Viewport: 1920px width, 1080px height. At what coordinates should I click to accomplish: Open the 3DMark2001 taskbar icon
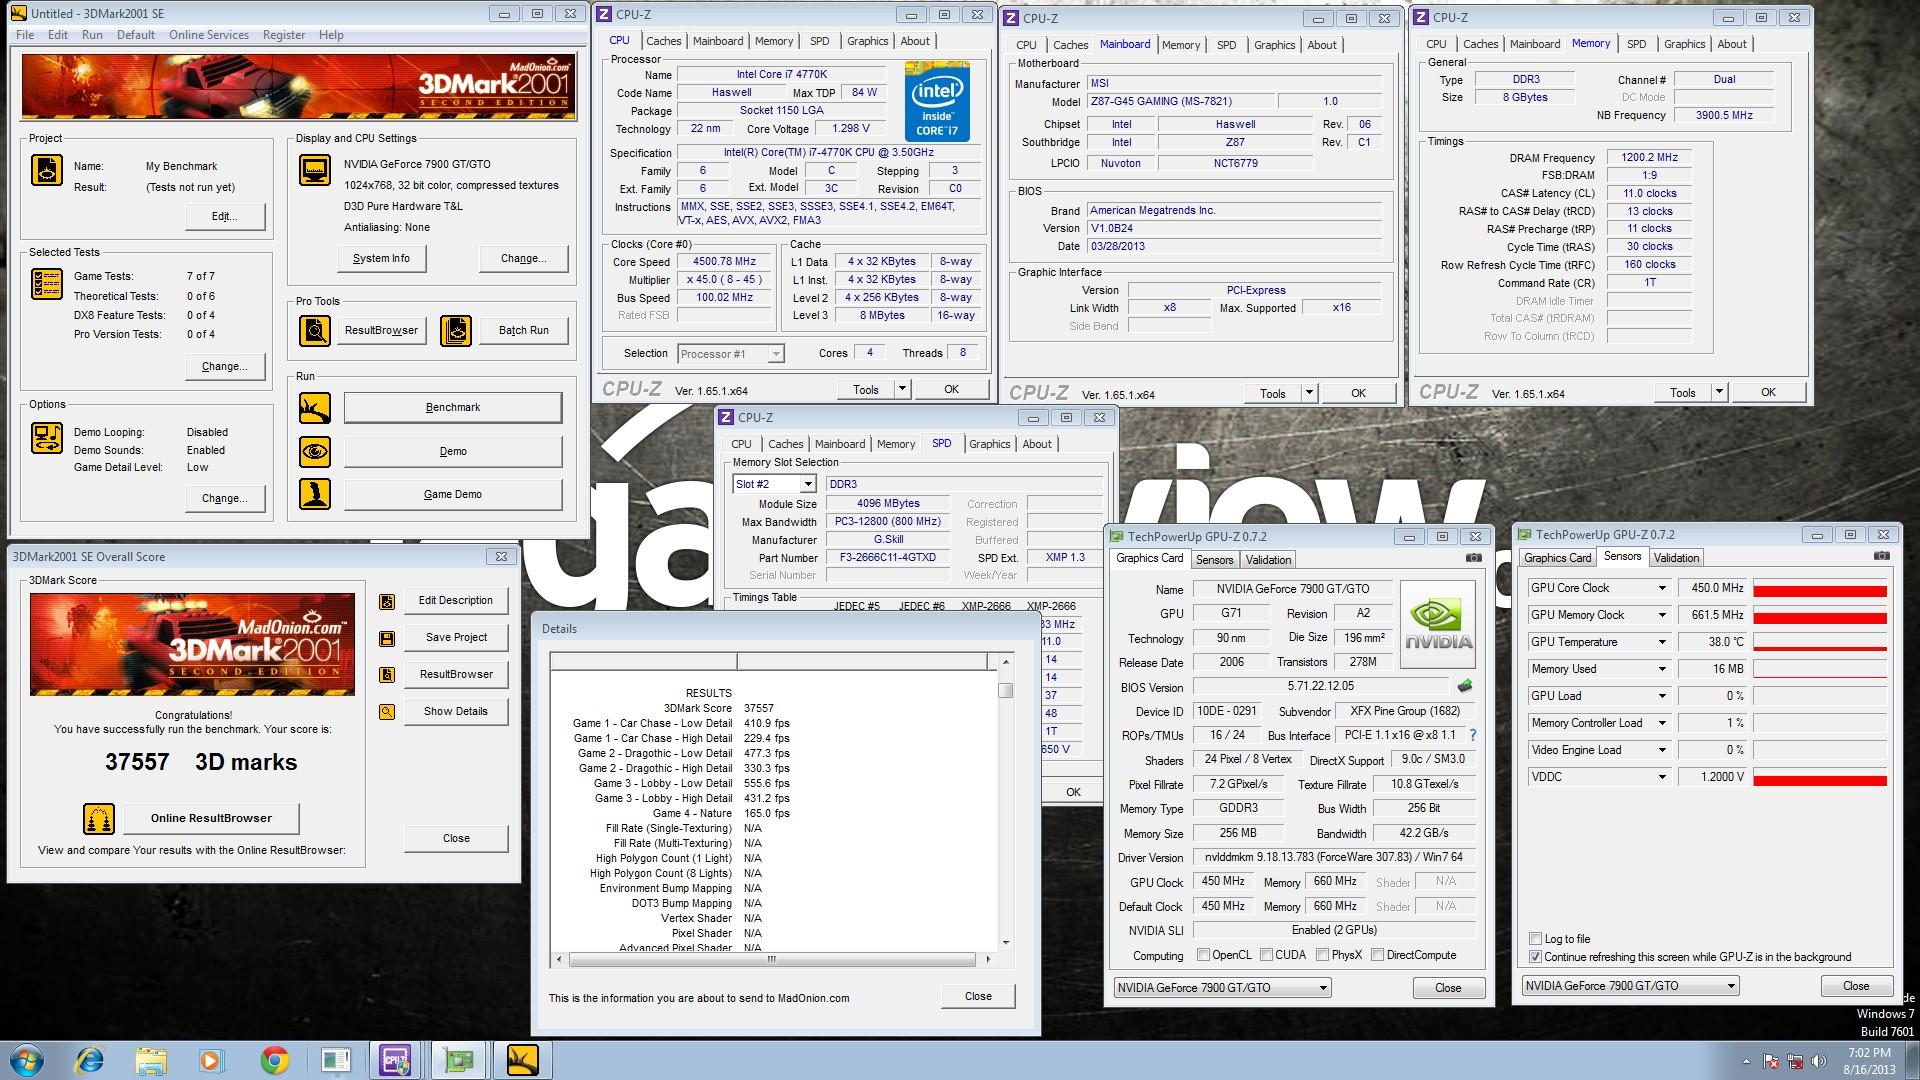[x=522, y=1060]
